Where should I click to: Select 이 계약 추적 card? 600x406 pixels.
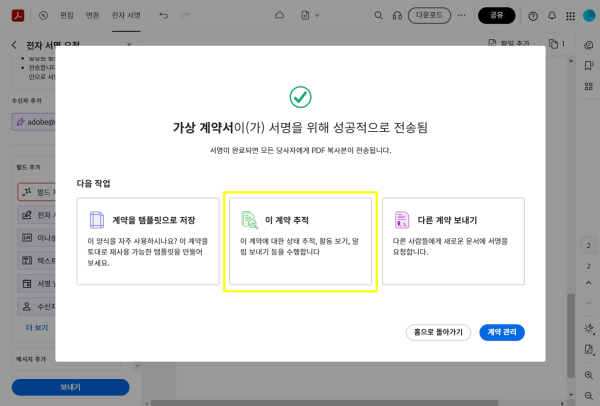tap(300, 241)
